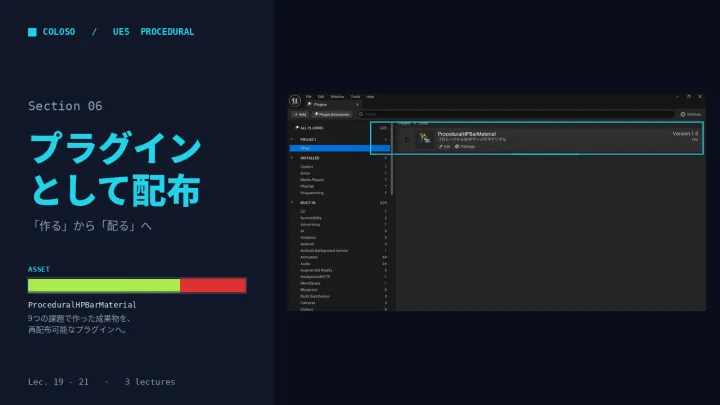Select the highlighted Other category under Project
This screenshot has width=720, height=405.
(340, 148)
